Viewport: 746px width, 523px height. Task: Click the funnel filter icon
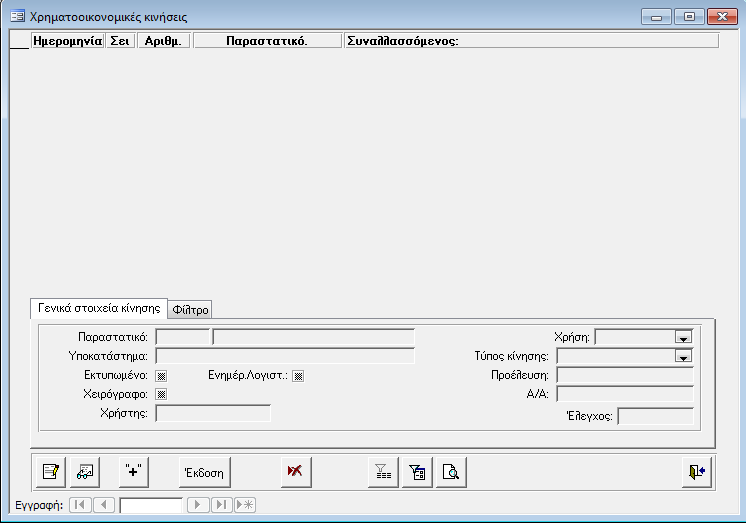(x=381, y=471)
